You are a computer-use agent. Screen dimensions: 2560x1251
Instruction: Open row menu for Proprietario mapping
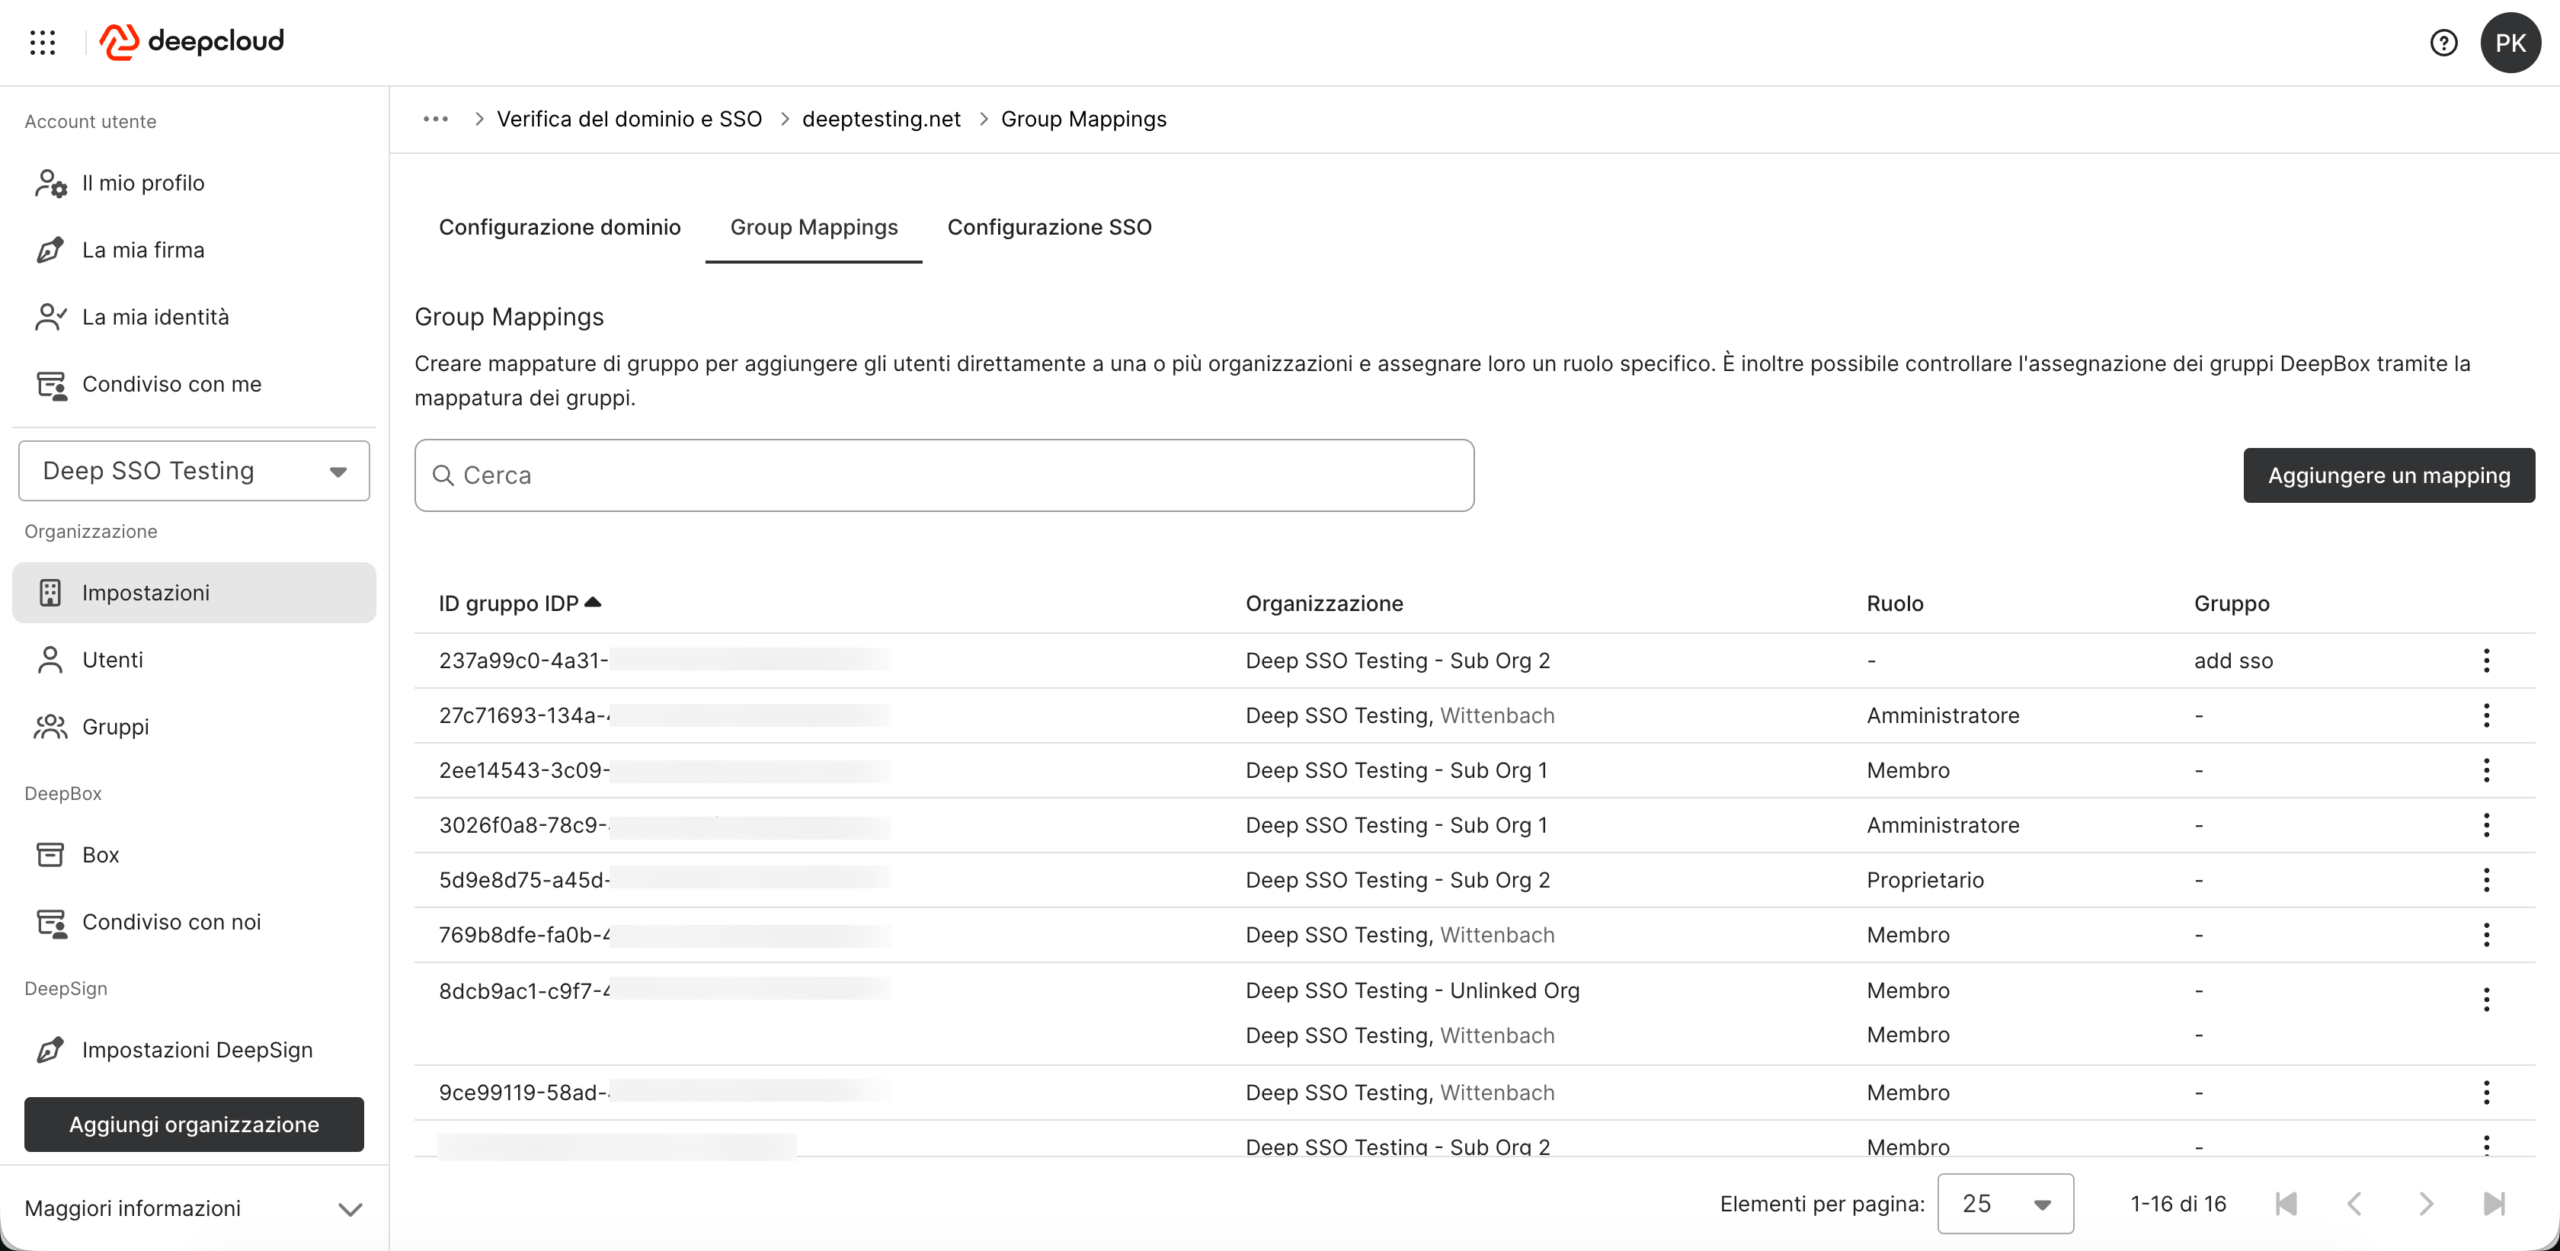2486,880
